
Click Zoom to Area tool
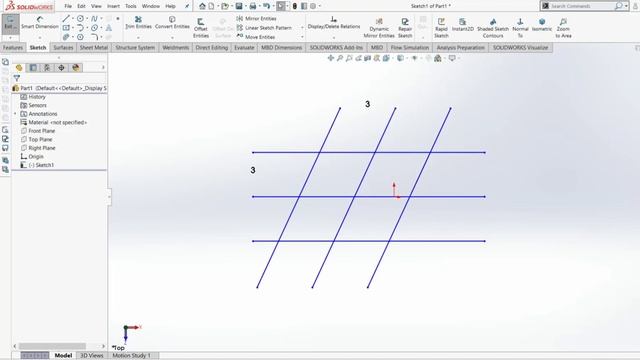pos(563,28)
